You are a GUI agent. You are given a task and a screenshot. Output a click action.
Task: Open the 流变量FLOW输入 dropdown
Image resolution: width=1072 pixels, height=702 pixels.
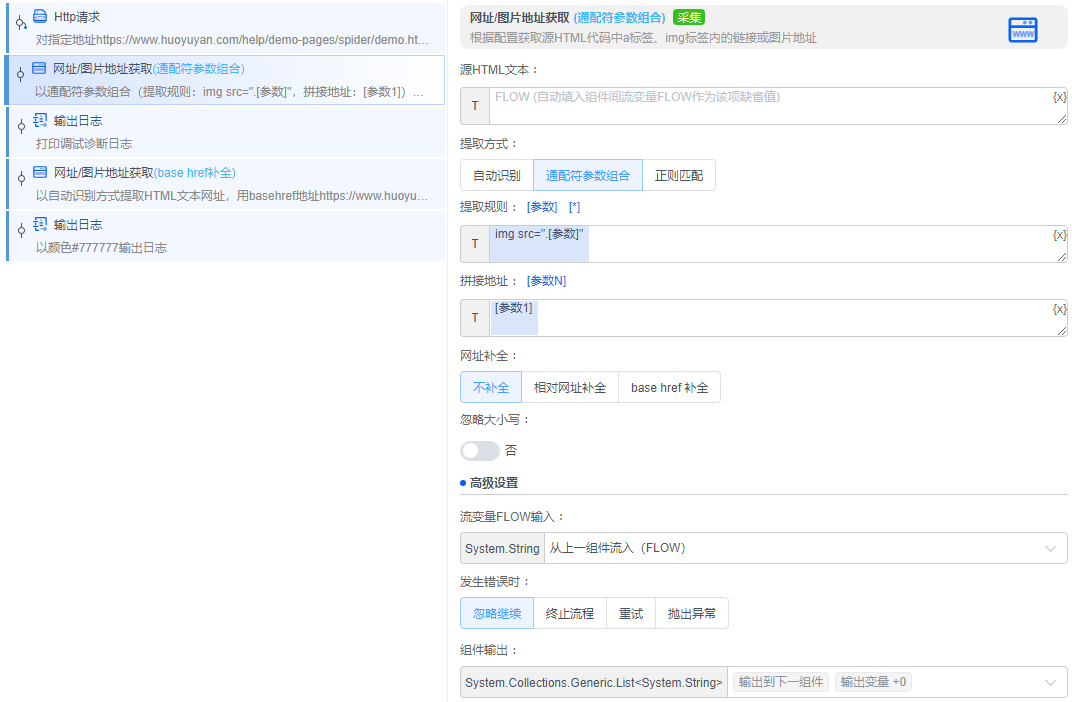1050,548
